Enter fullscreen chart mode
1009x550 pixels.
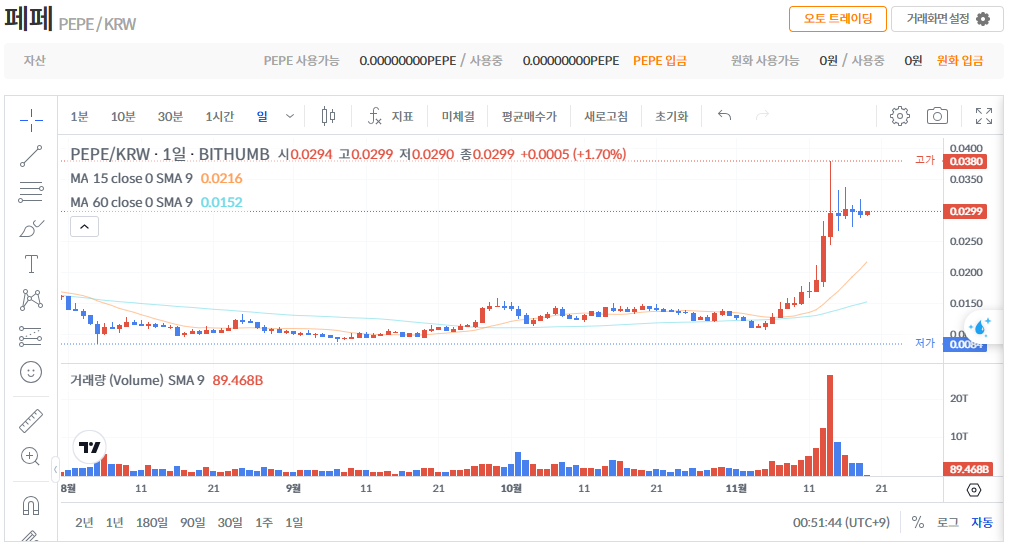click(x=983, y=116)
